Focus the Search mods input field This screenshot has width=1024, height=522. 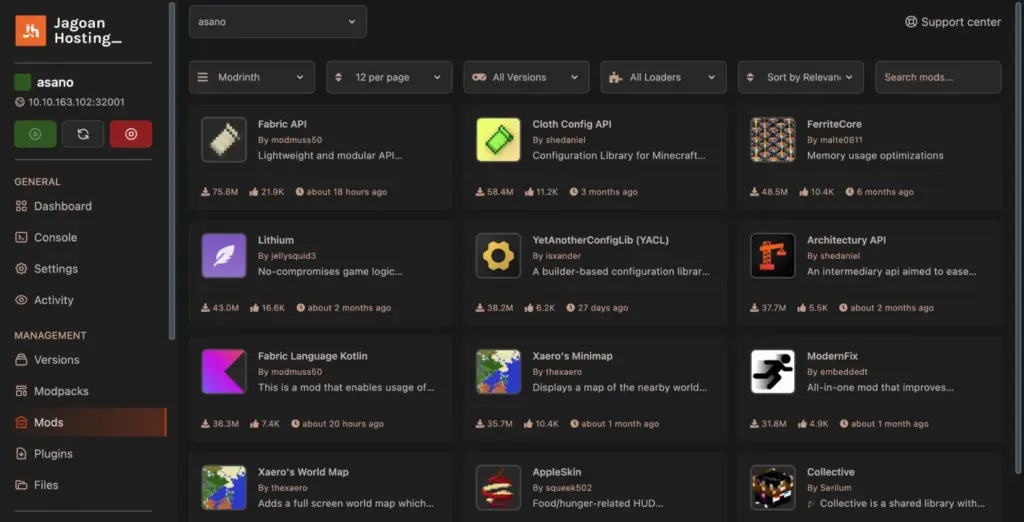[x=938, y=77]
